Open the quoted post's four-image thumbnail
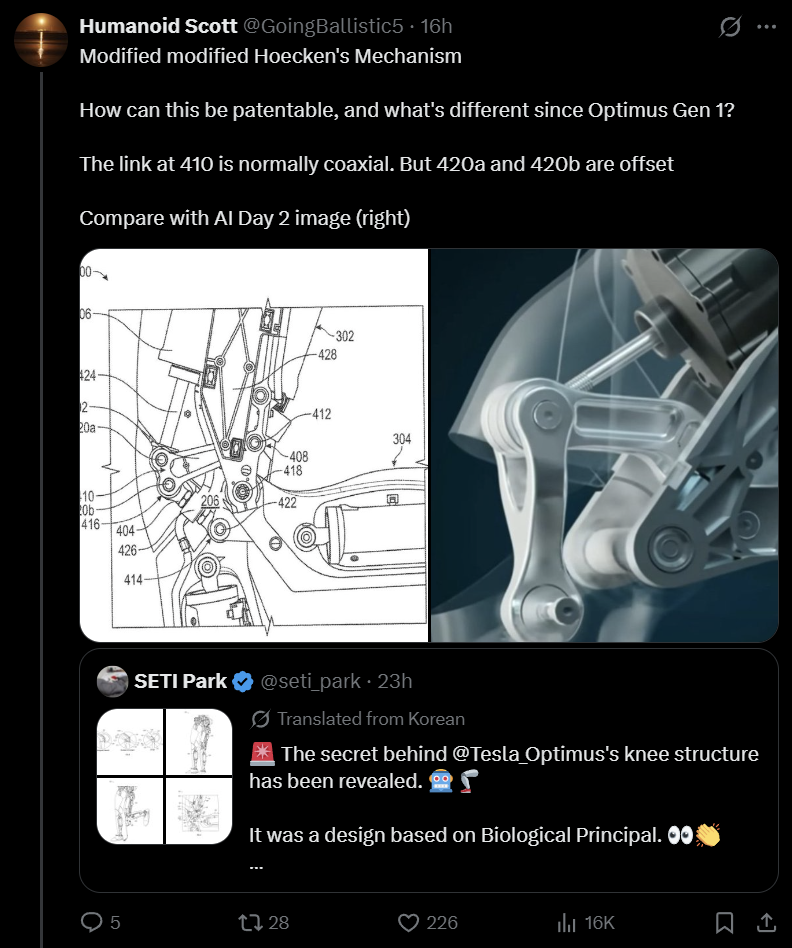 pyautogui.click(x=165, y=776)
